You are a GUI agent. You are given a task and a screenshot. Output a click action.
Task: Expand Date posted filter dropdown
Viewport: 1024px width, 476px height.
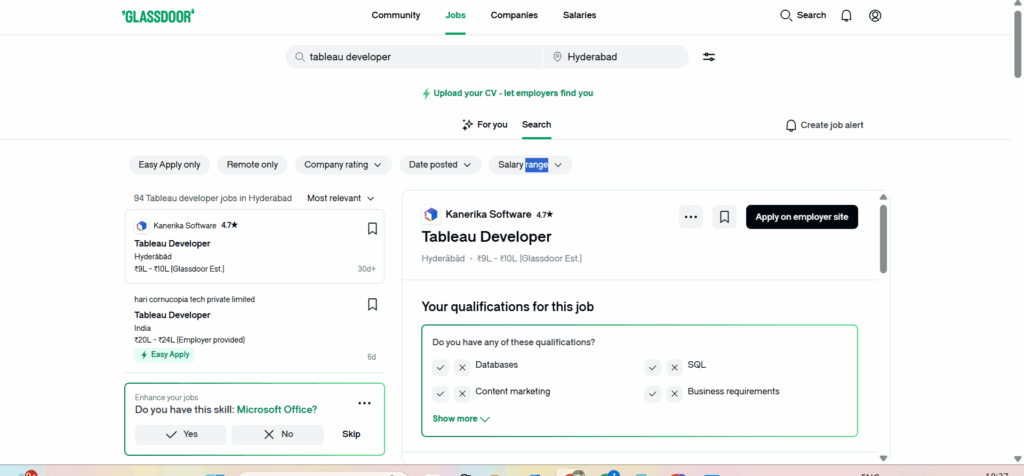[440, 165]
